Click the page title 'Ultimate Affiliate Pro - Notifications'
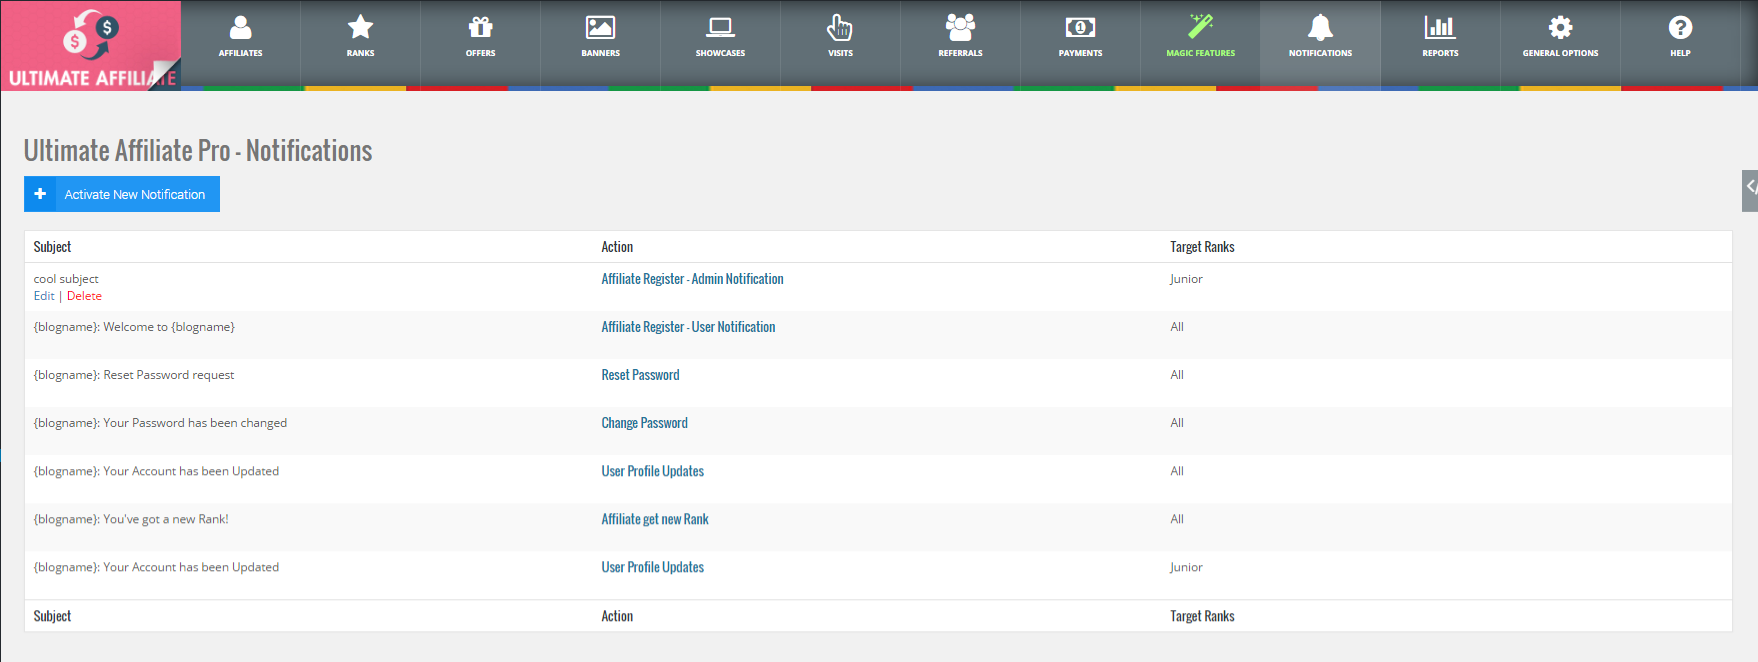1758x662 pixels. click(x=198, y=150)
